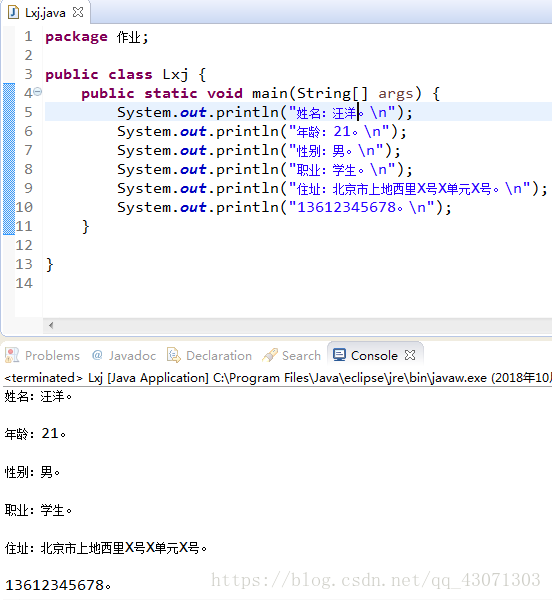The width and height of the screenshot is (552, 600).
Task: Close the Lxj.java editor tab
Action: click(x=78, y=12)
